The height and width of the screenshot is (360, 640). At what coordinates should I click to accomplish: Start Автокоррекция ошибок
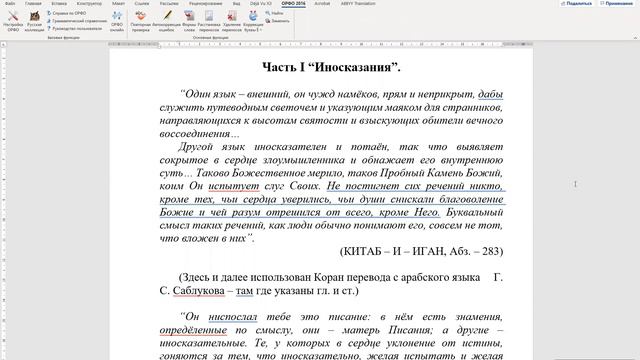tap(166, 21)
